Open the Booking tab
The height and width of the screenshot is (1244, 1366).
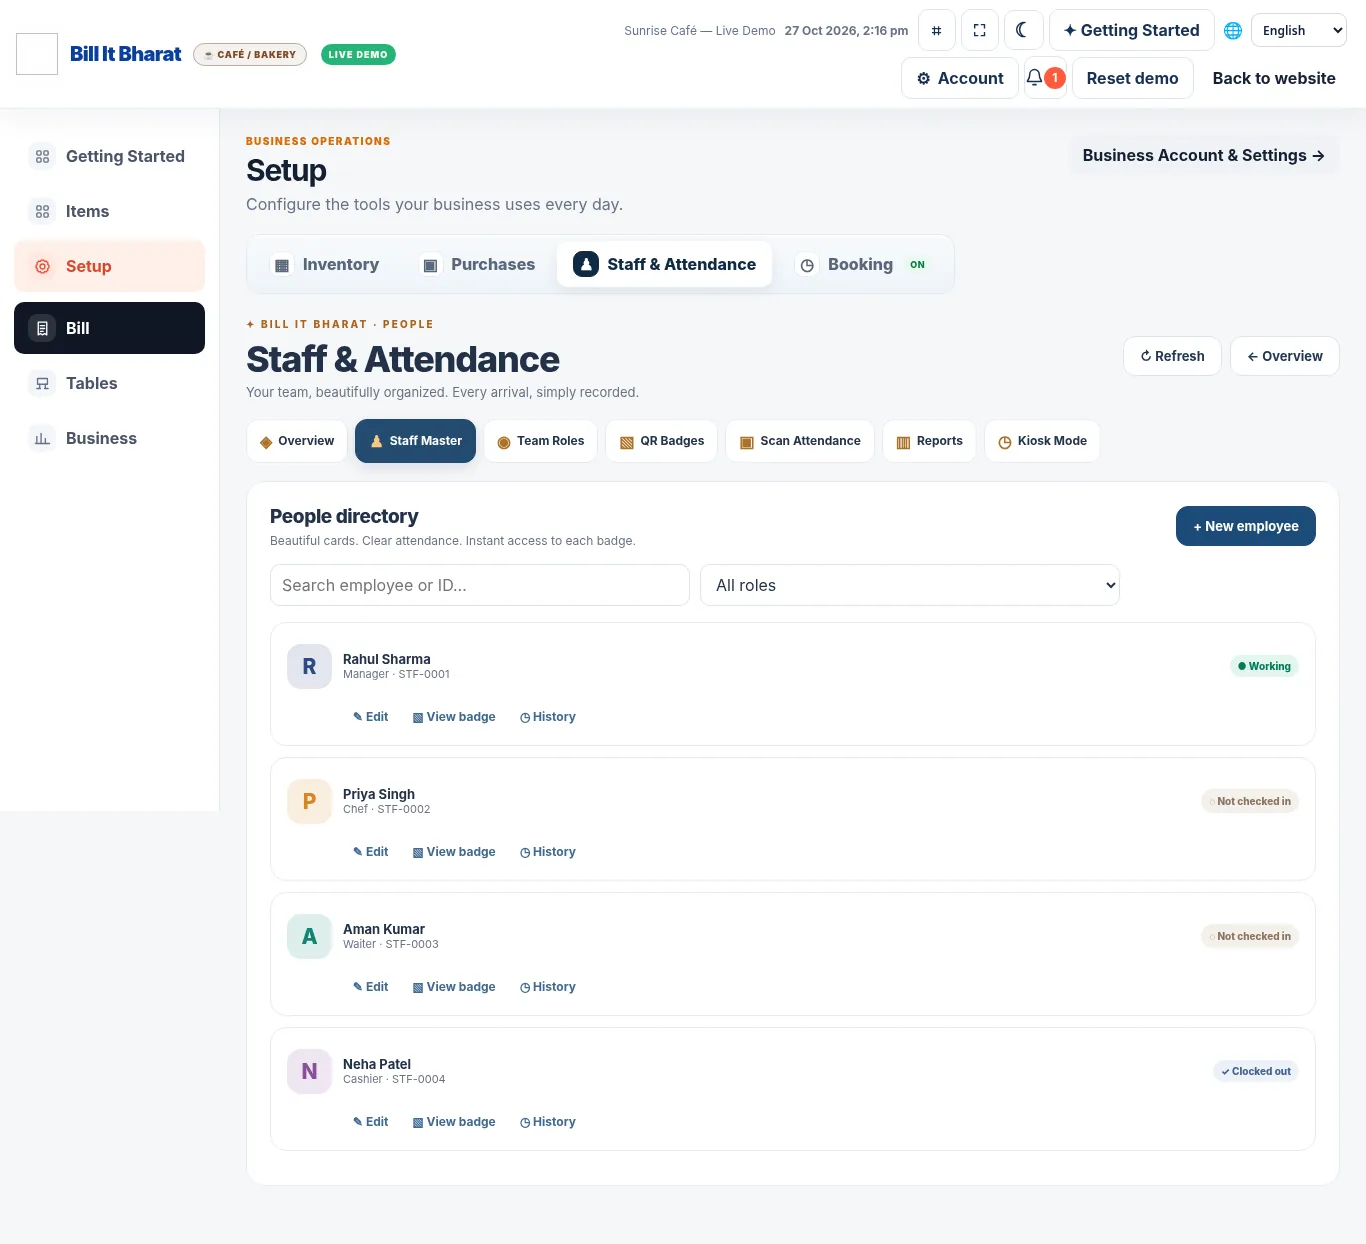[862, 264]
